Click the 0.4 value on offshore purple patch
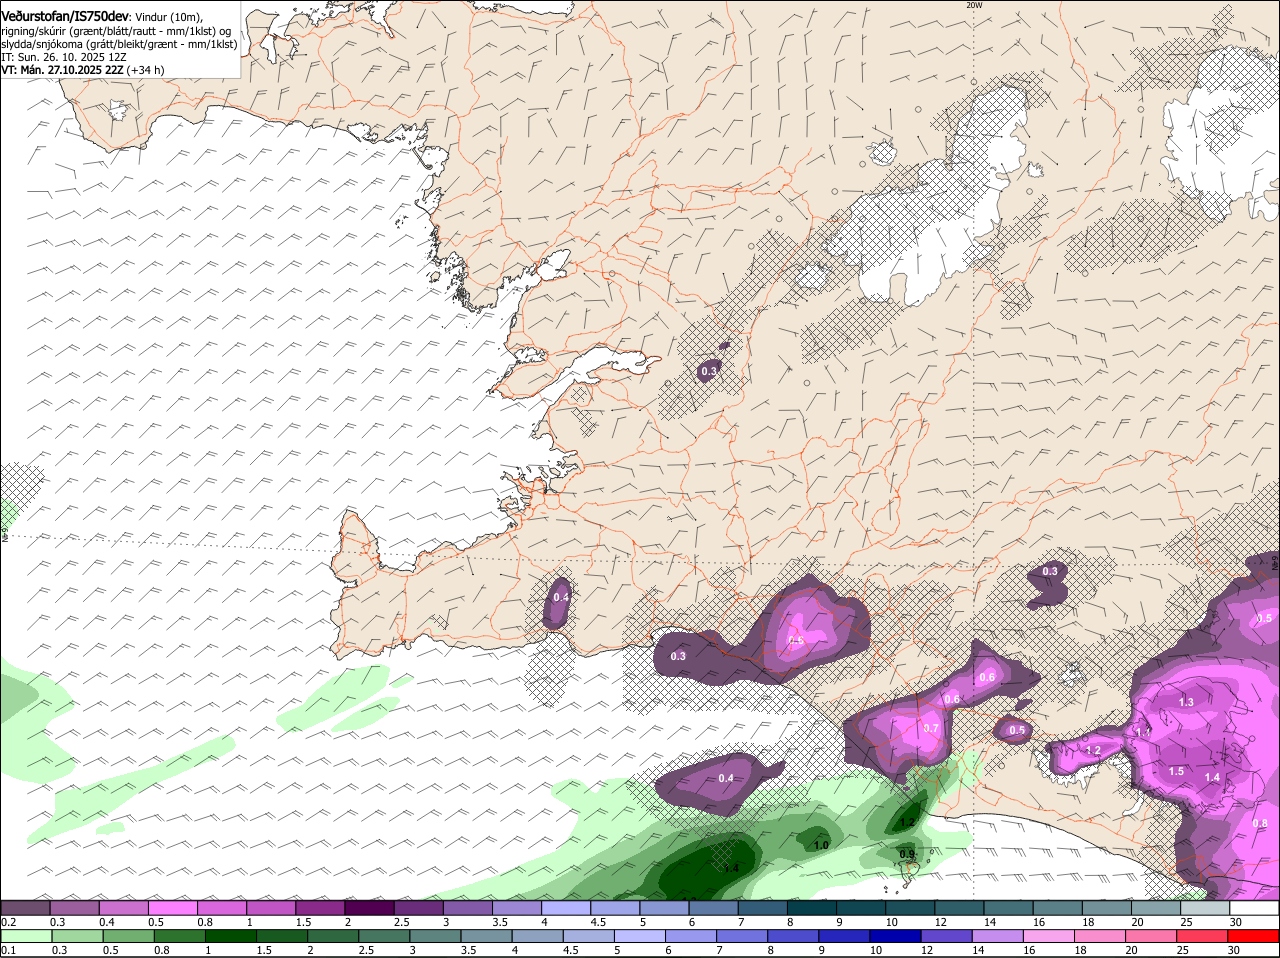Viewport: 1280px width, 958px height. click(726, 778)
